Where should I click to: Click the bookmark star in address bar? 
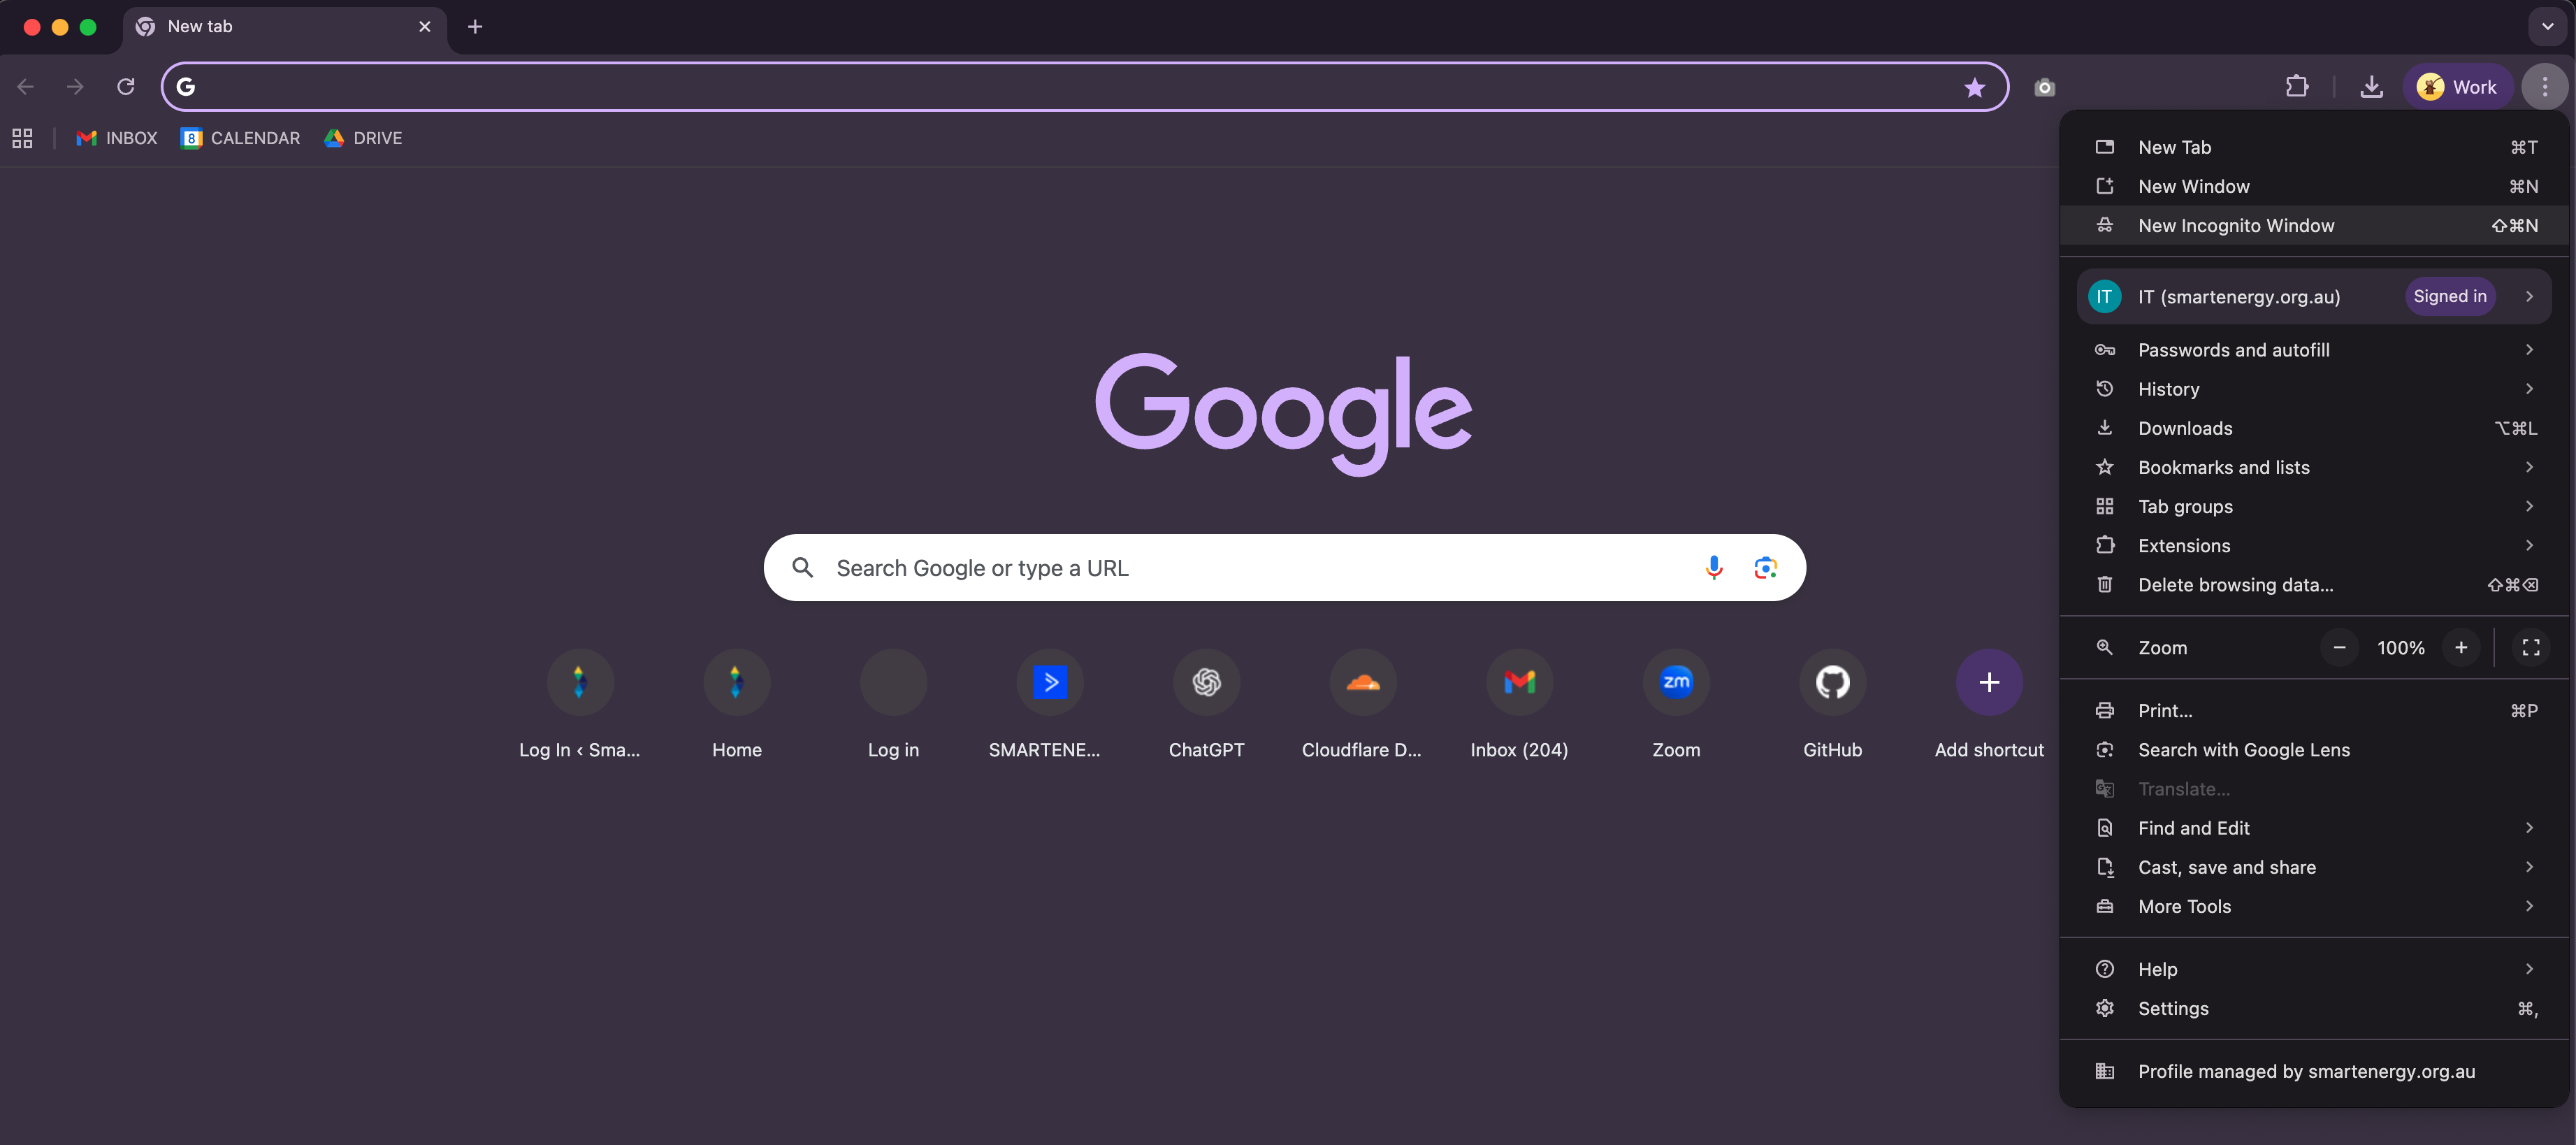point(1974,87)
